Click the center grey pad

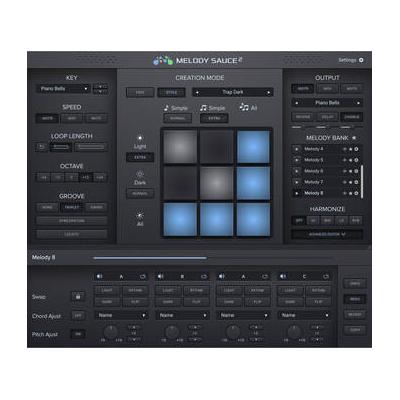tap(216, 183)
